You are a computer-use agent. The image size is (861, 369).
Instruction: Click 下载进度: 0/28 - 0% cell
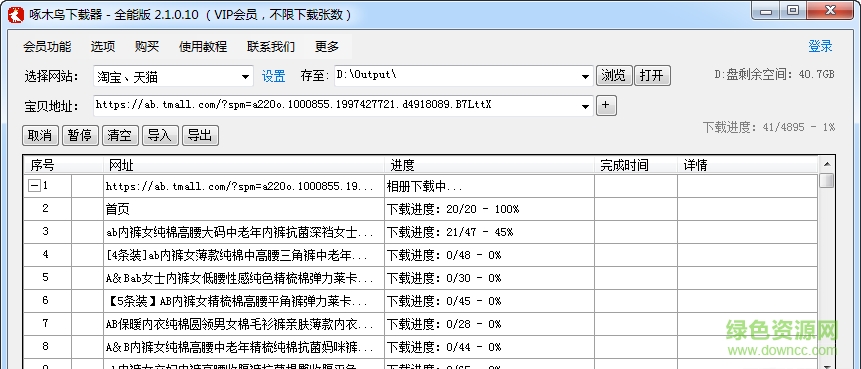[489, 325]
